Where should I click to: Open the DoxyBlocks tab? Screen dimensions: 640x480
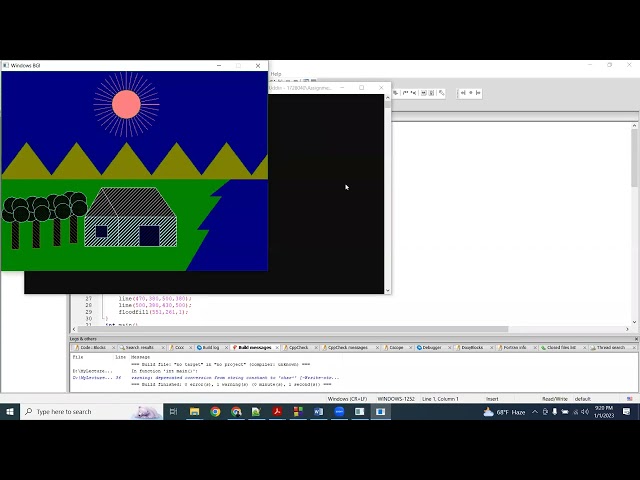[472, 347]
